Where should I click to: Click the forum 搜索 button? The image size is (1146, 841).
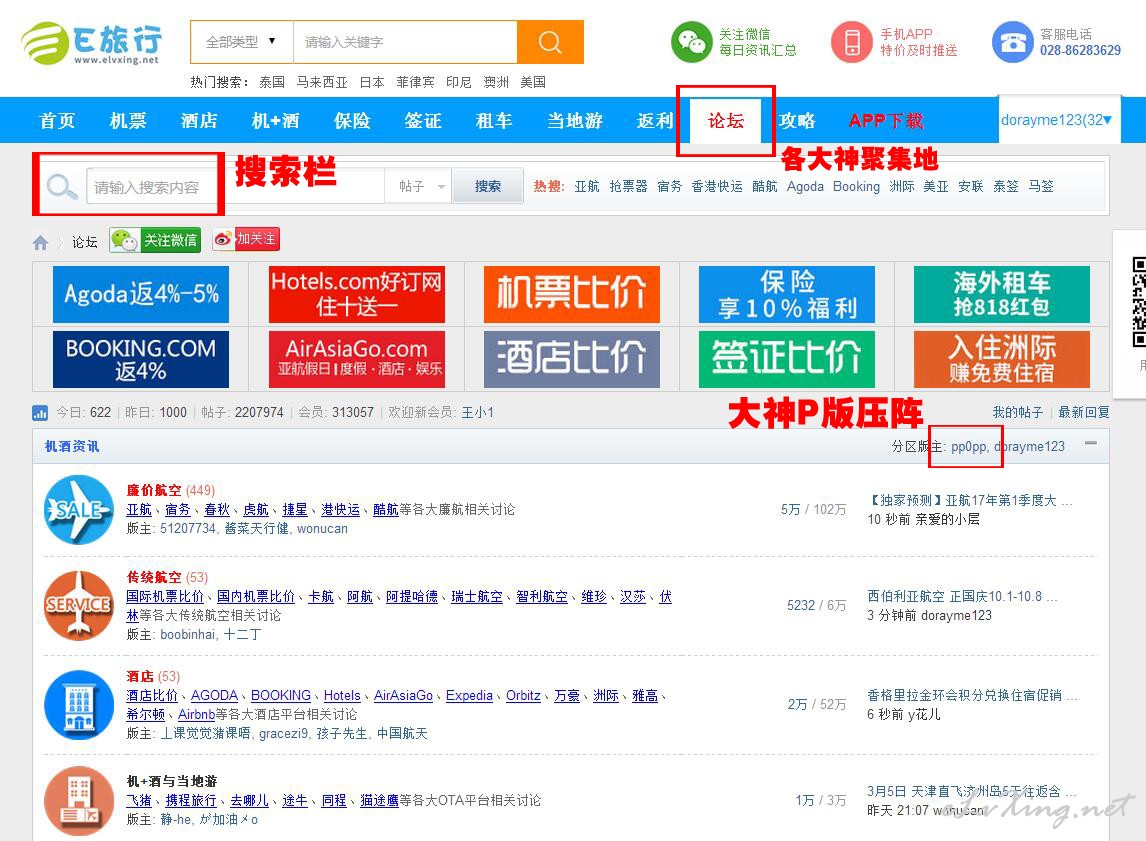tap(487, 186)
